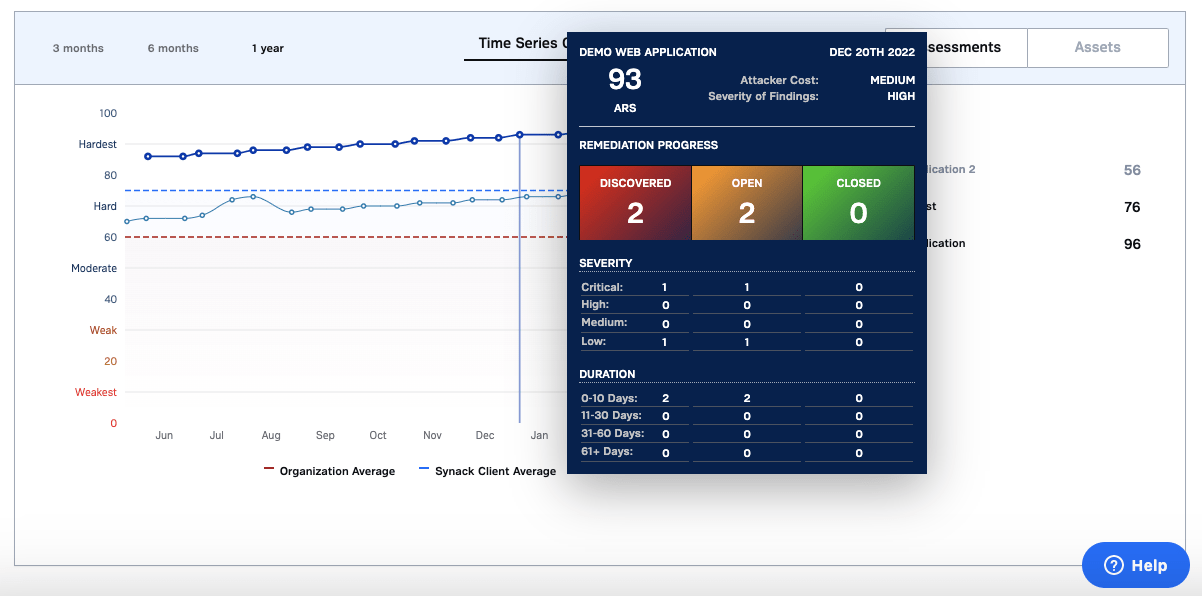Select the DISCOVERED remediation card
The width and height of the screenshot is (1202, 596).
tap(635, 202)
